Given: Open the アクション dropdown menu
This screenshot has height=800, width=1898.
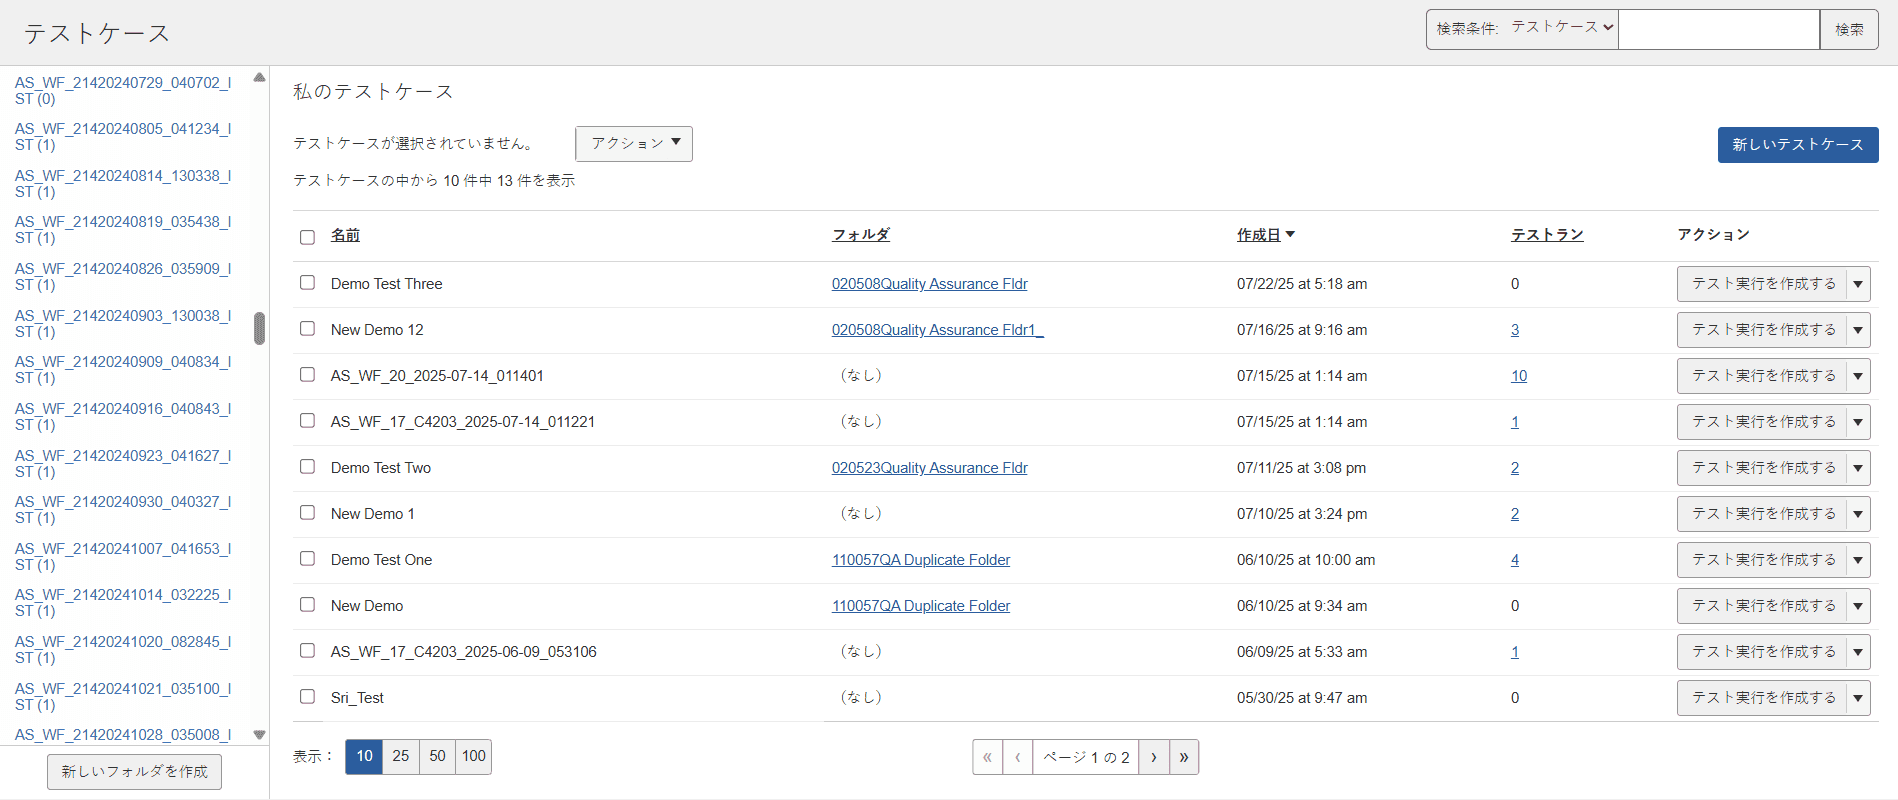Looking at the screenshot, I should pyautogui.click(x=634, y=143).
